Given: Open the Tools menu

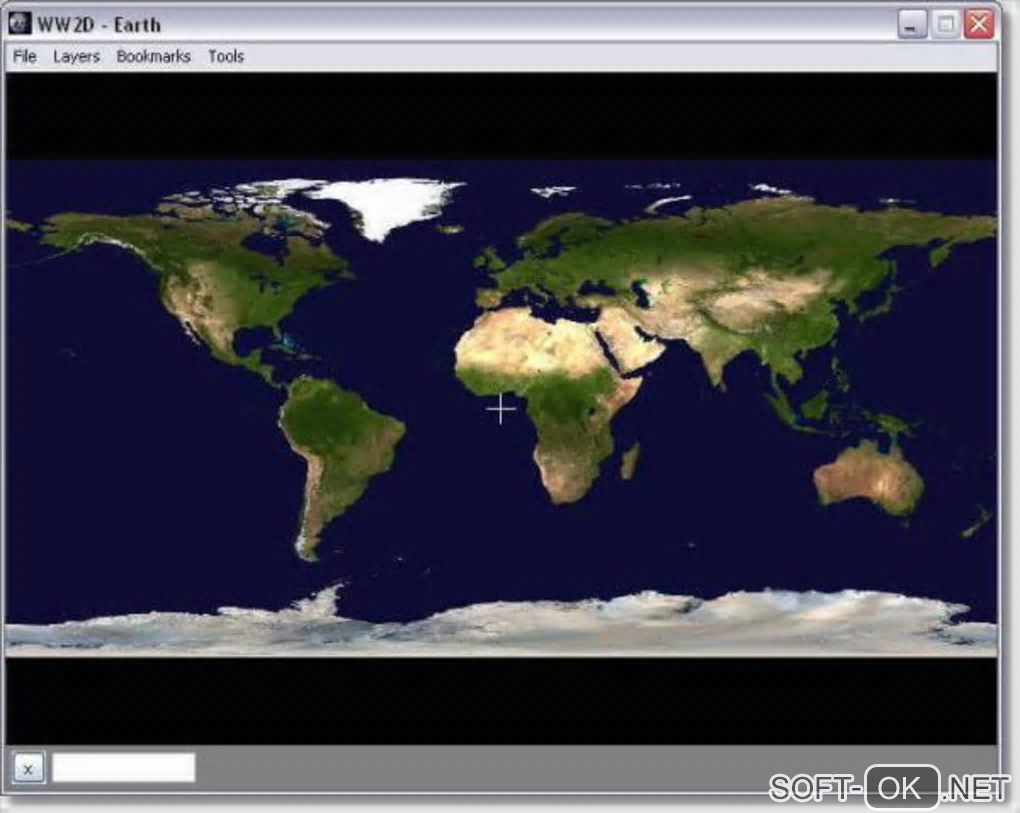Looking at the screenshot, I should pos(226,57).
